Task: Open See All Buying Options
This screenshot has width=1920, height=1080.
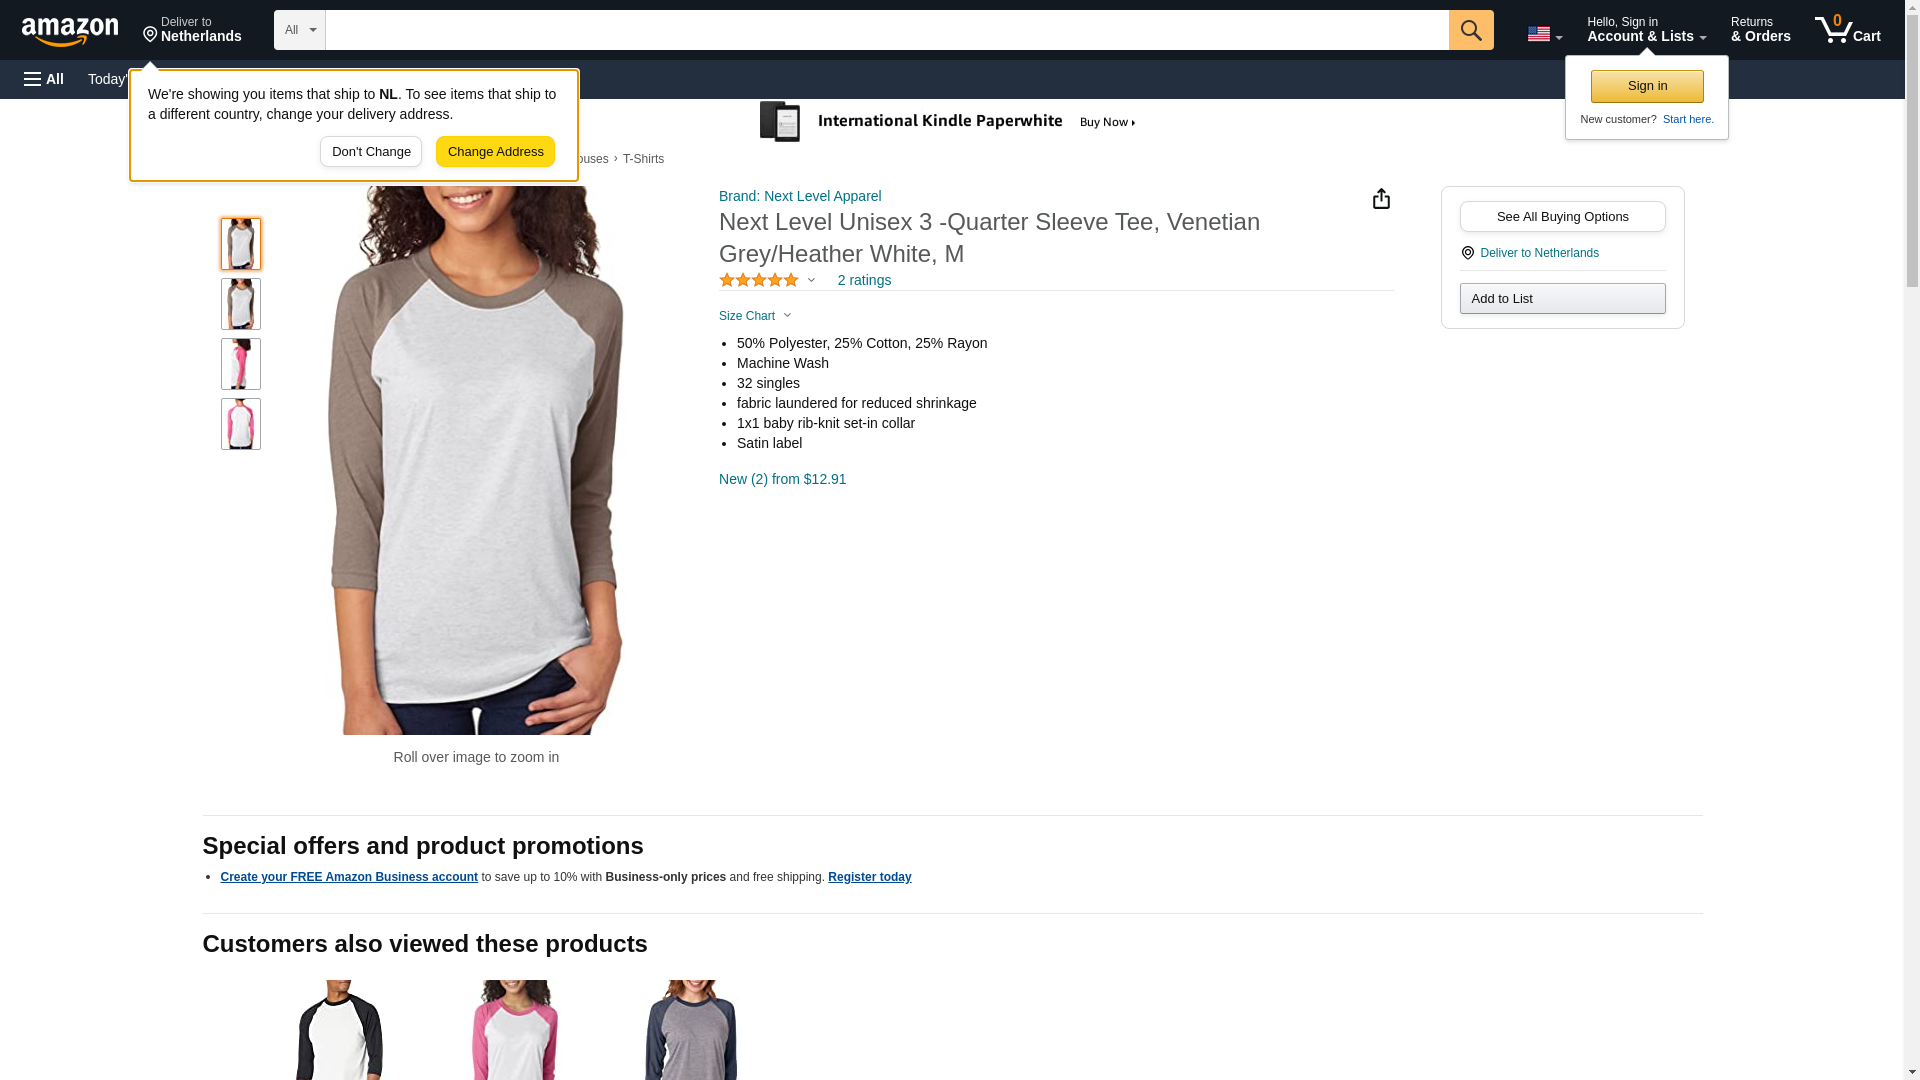Action: (x=1562, y=217)
